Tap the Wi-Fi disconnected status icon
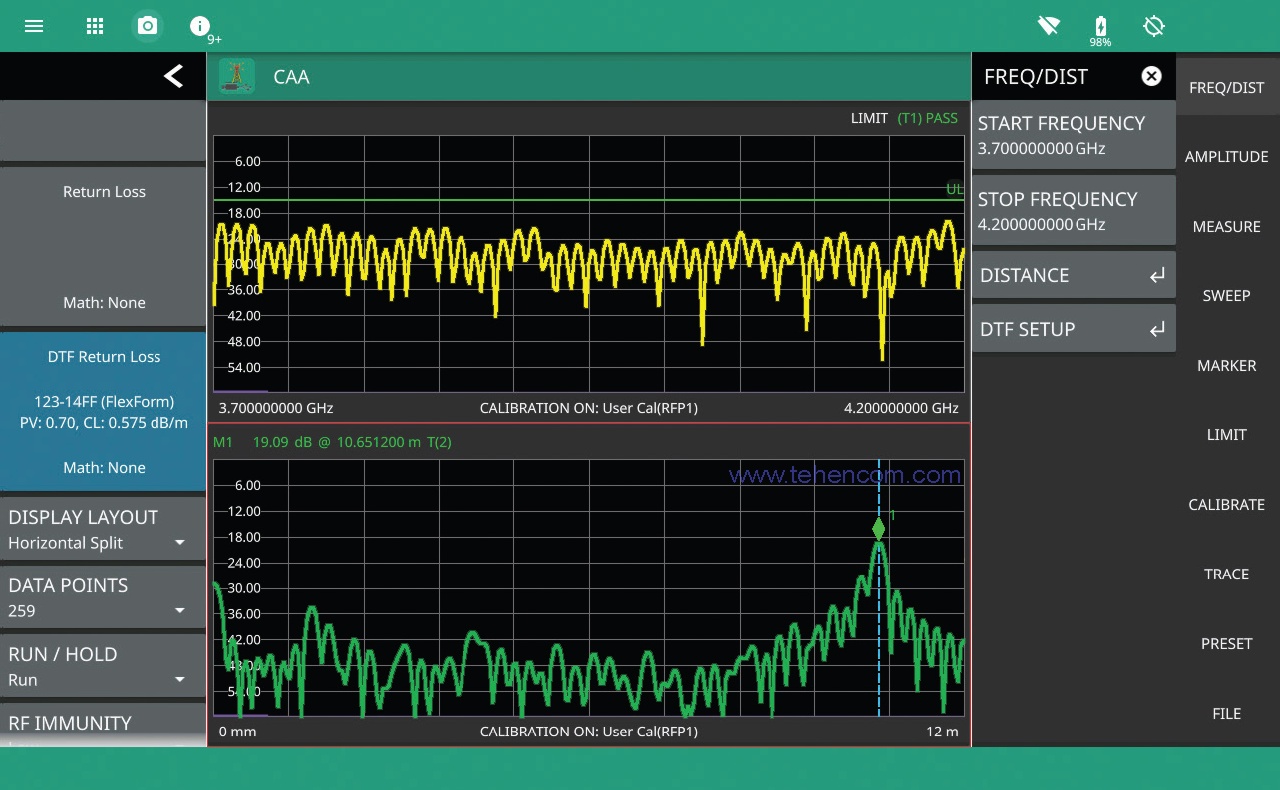Image resolution: width=1280 pixels, height=790 pixels. pos(1048,26)
